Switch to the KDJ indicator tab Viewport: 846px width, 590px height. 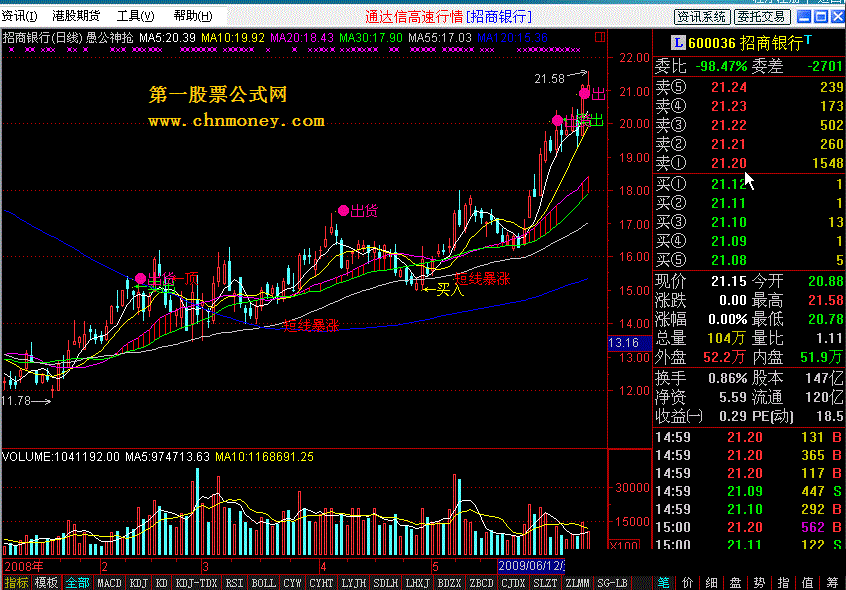(x=139, y=583)
